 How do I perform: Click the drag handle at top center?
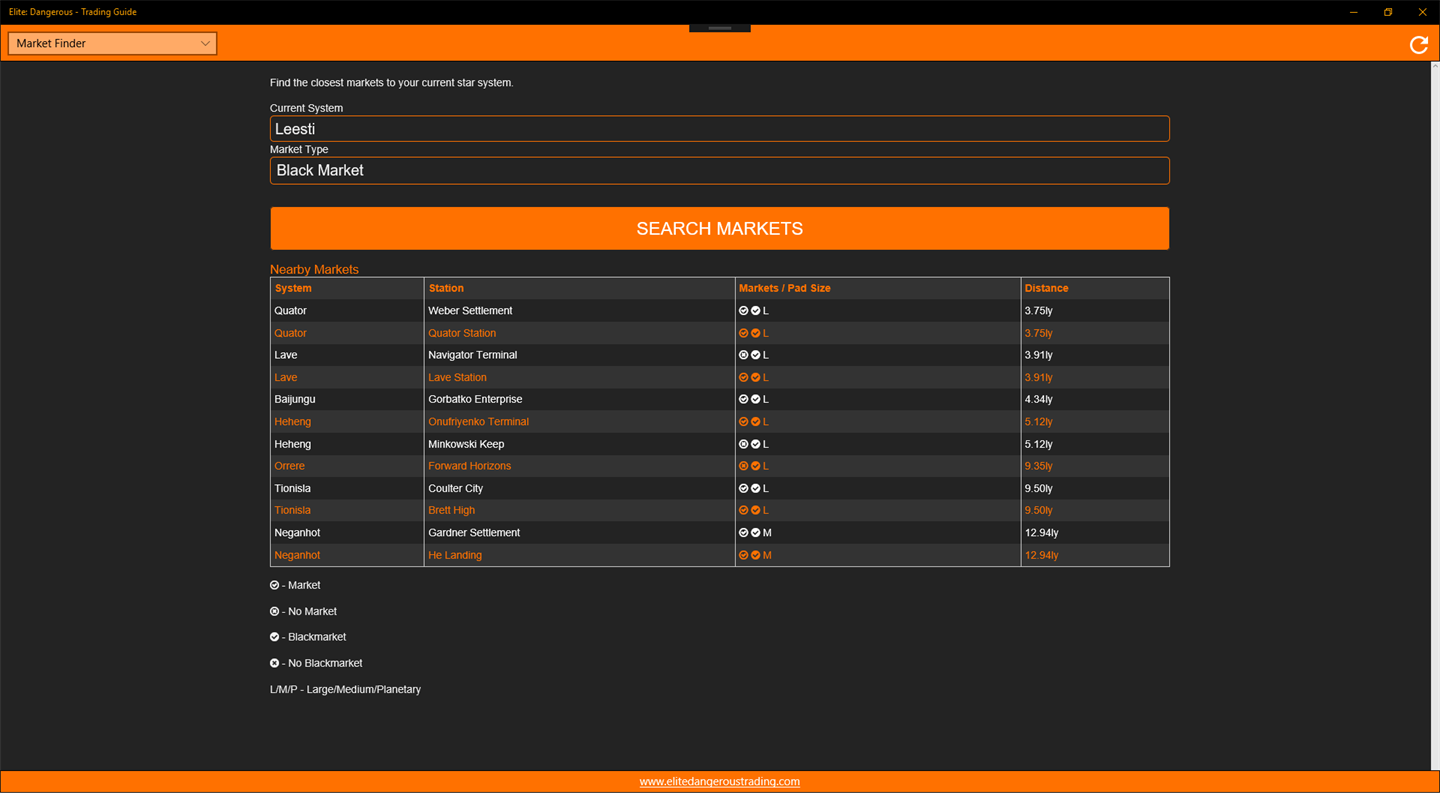point(719,28)
